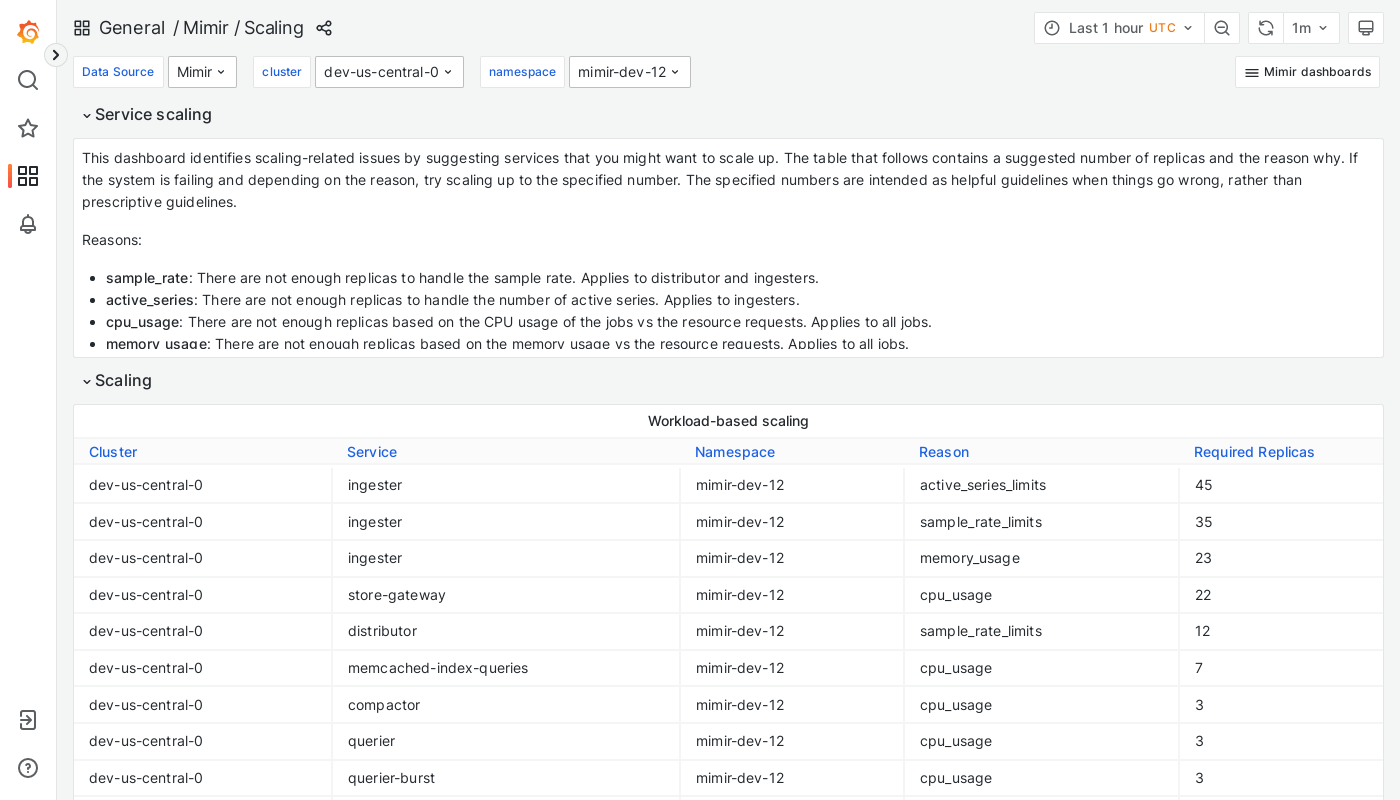
Task: Refresh the dashboard with refresh icon
Action: tap(1266, 28)
